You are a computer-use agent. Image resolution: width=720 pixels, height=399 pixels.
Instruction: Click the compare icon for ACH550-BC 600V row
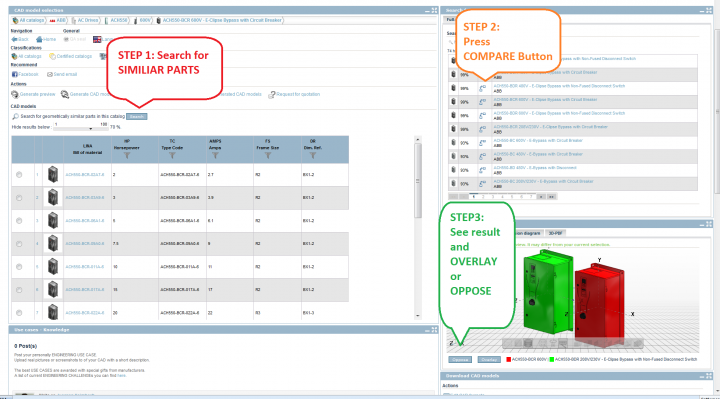pyautogui.click(x=482, y=143)
